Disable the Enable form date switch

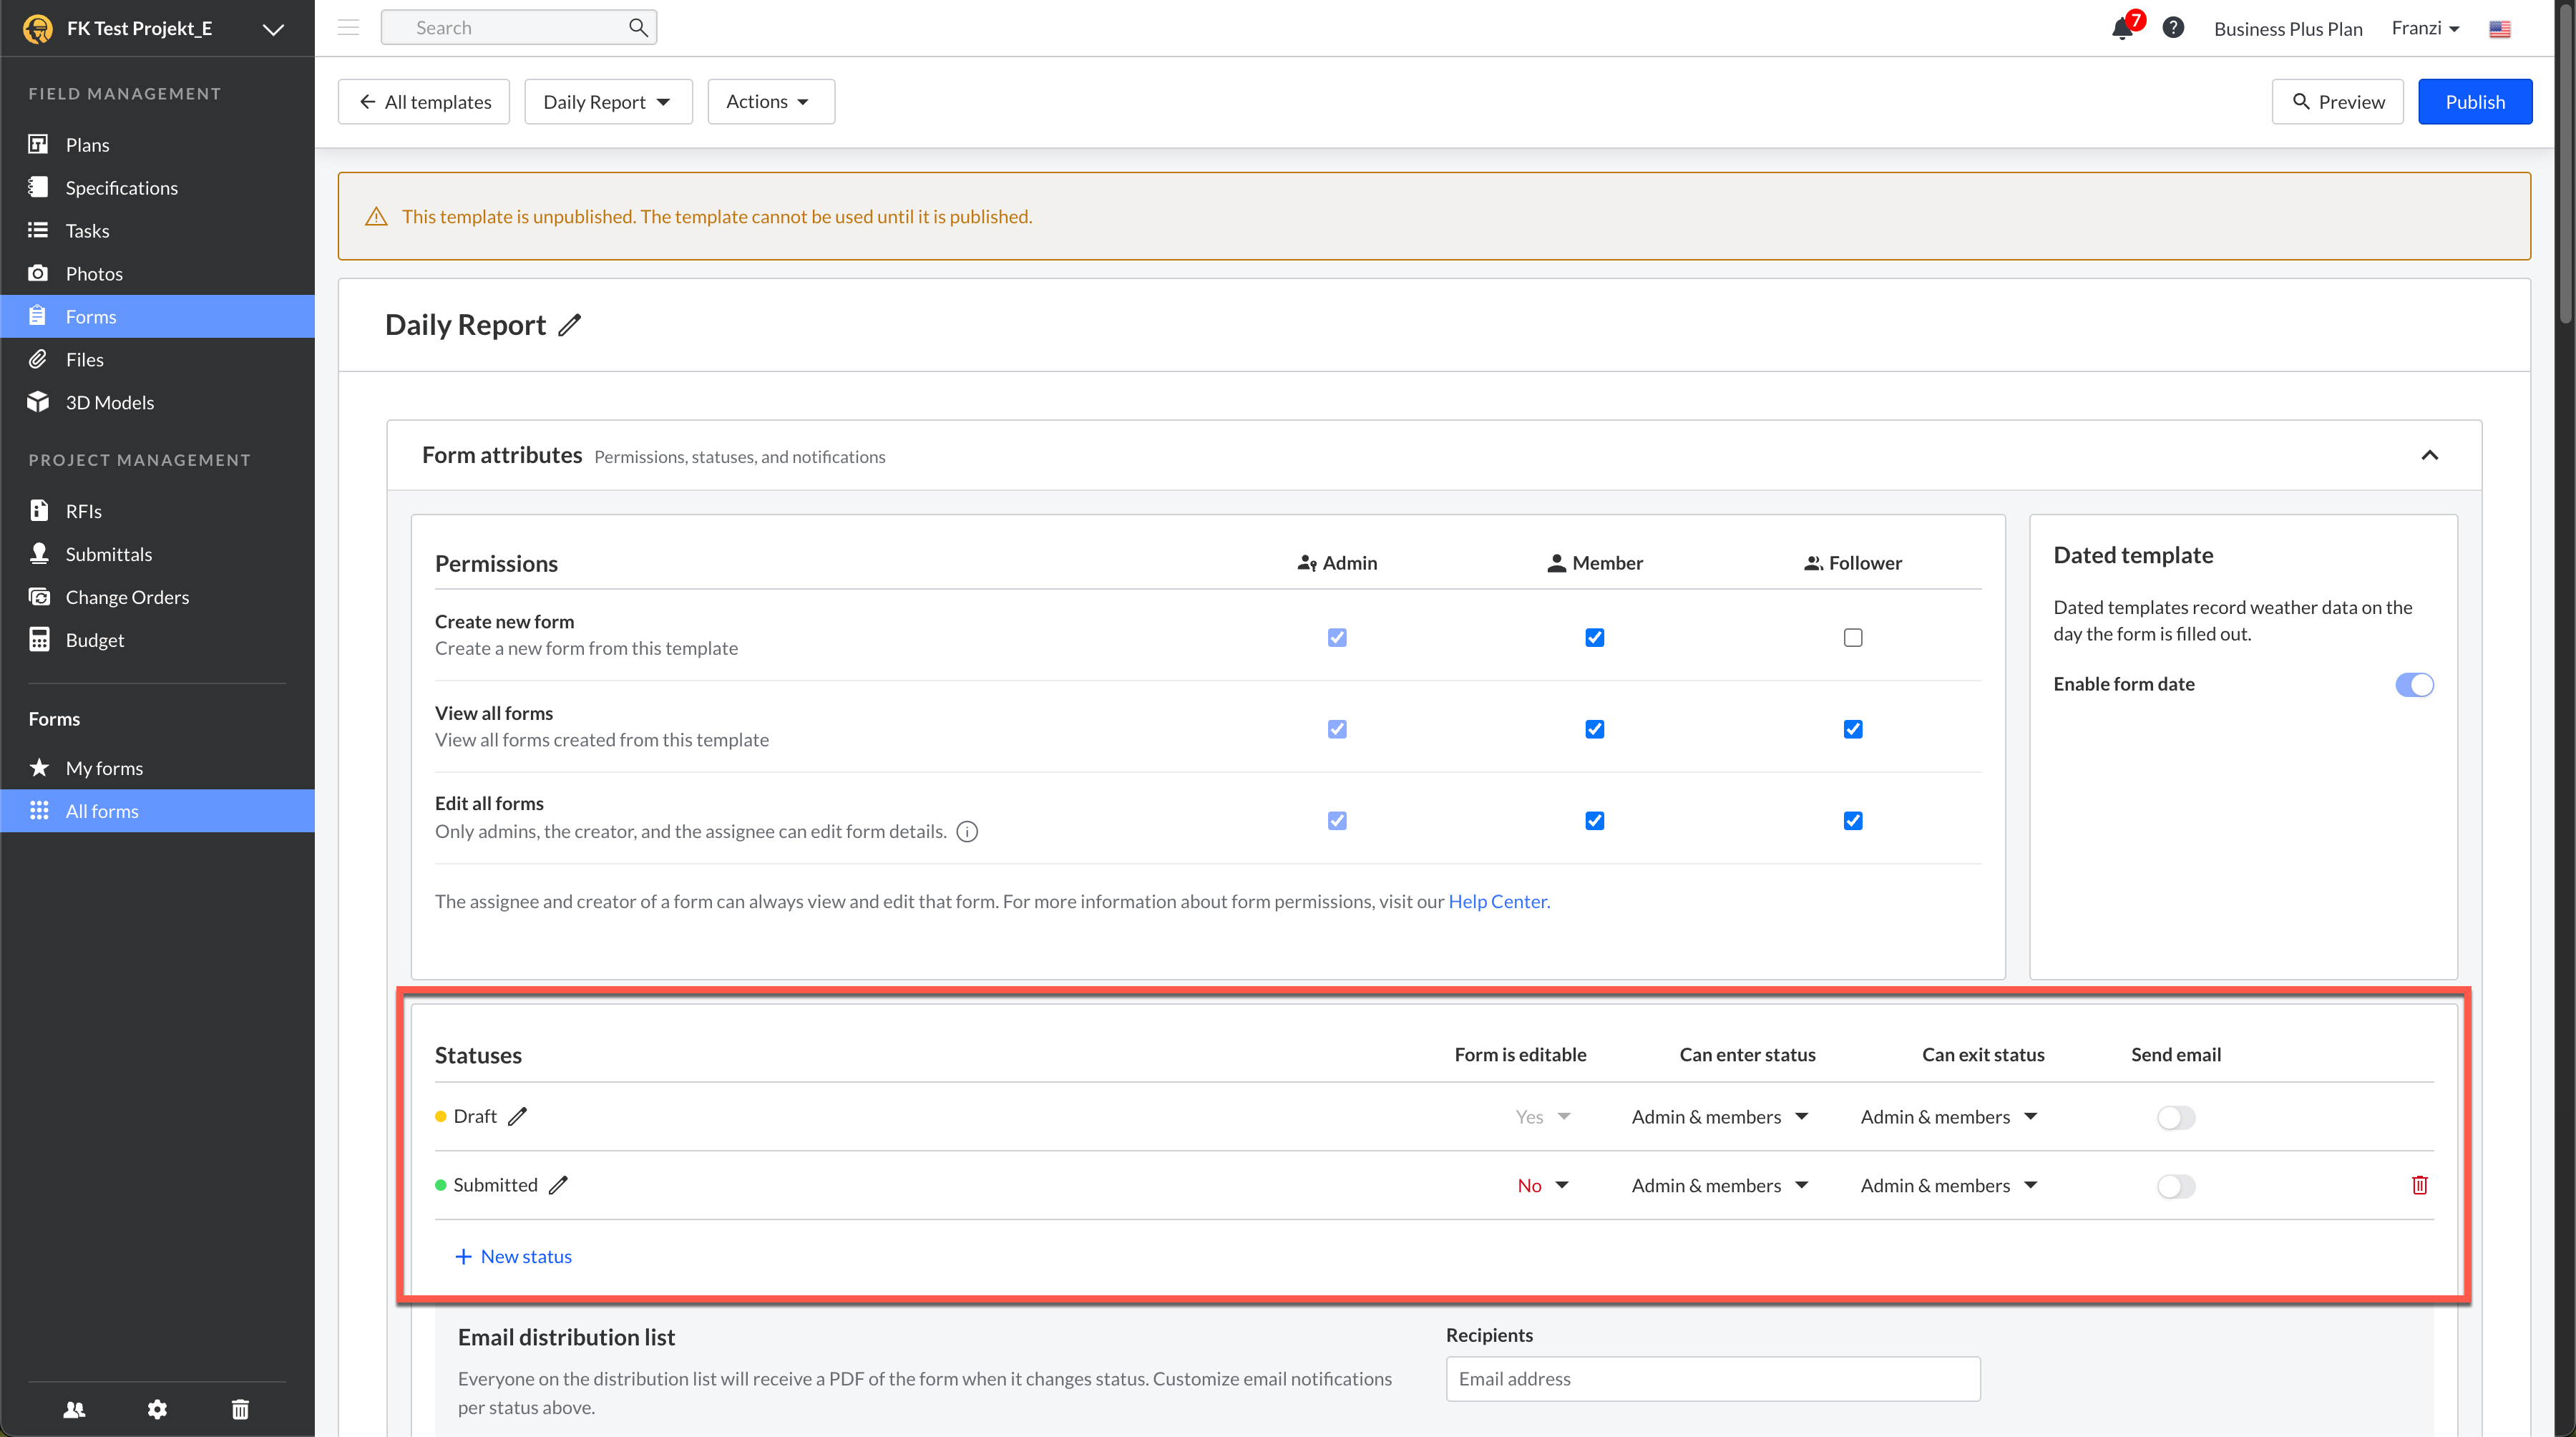pos(2414,684)
